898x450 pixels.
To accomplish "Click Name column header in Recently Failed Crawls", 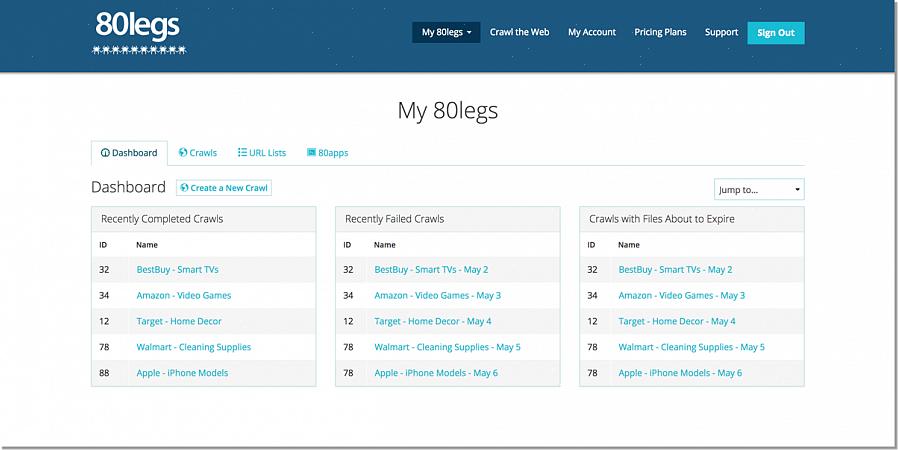I will (x=384, y=244).
